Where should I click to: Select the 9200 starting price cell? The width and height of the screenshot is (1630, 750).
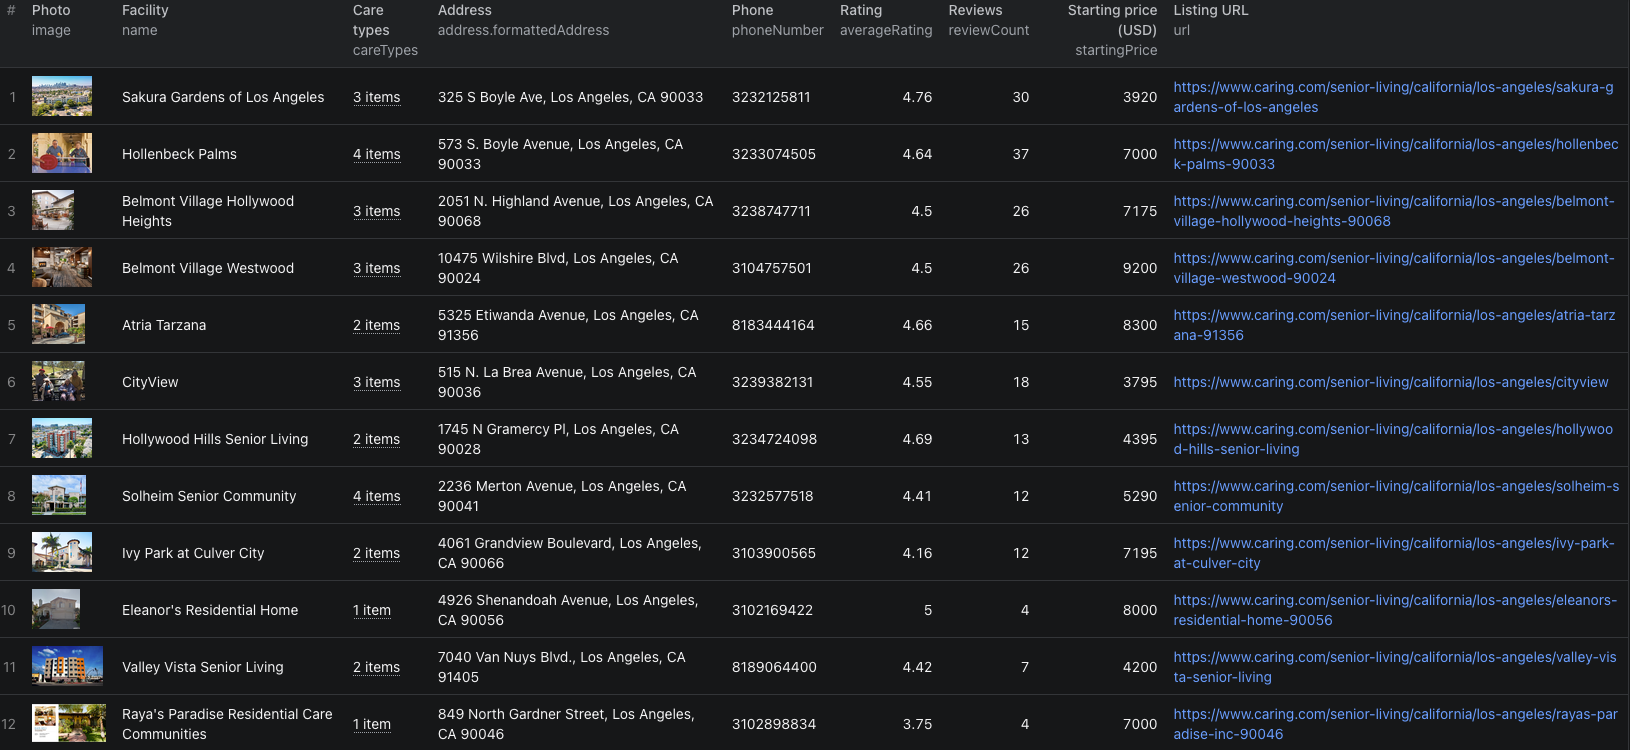coord(1140,268)
